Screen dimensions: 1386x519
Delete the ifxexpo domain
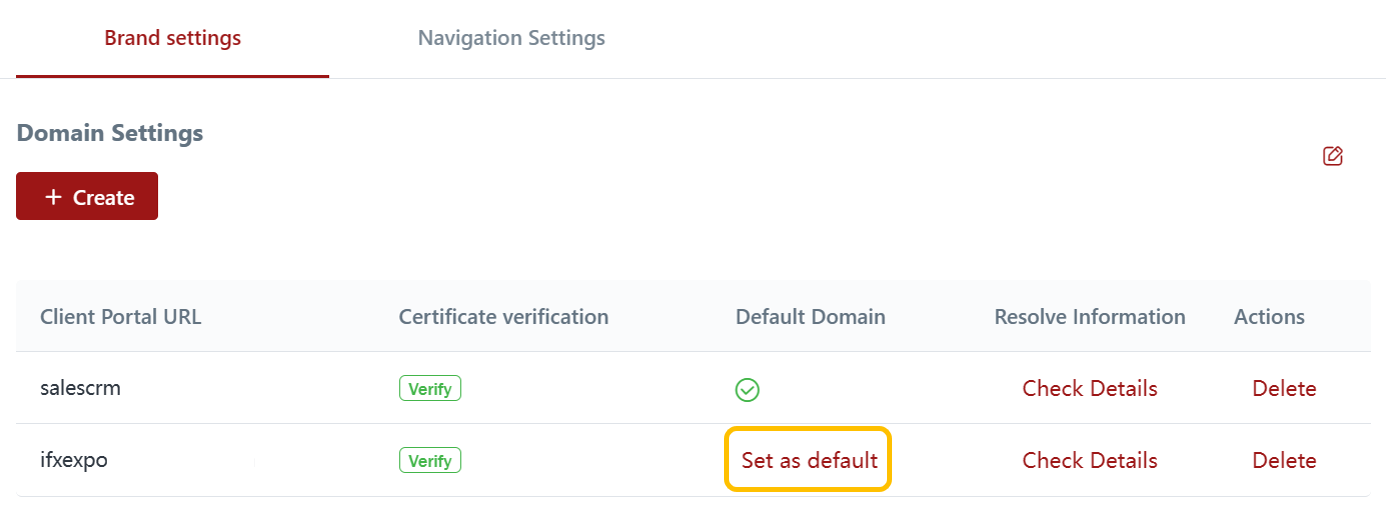tap(1284, 461)
